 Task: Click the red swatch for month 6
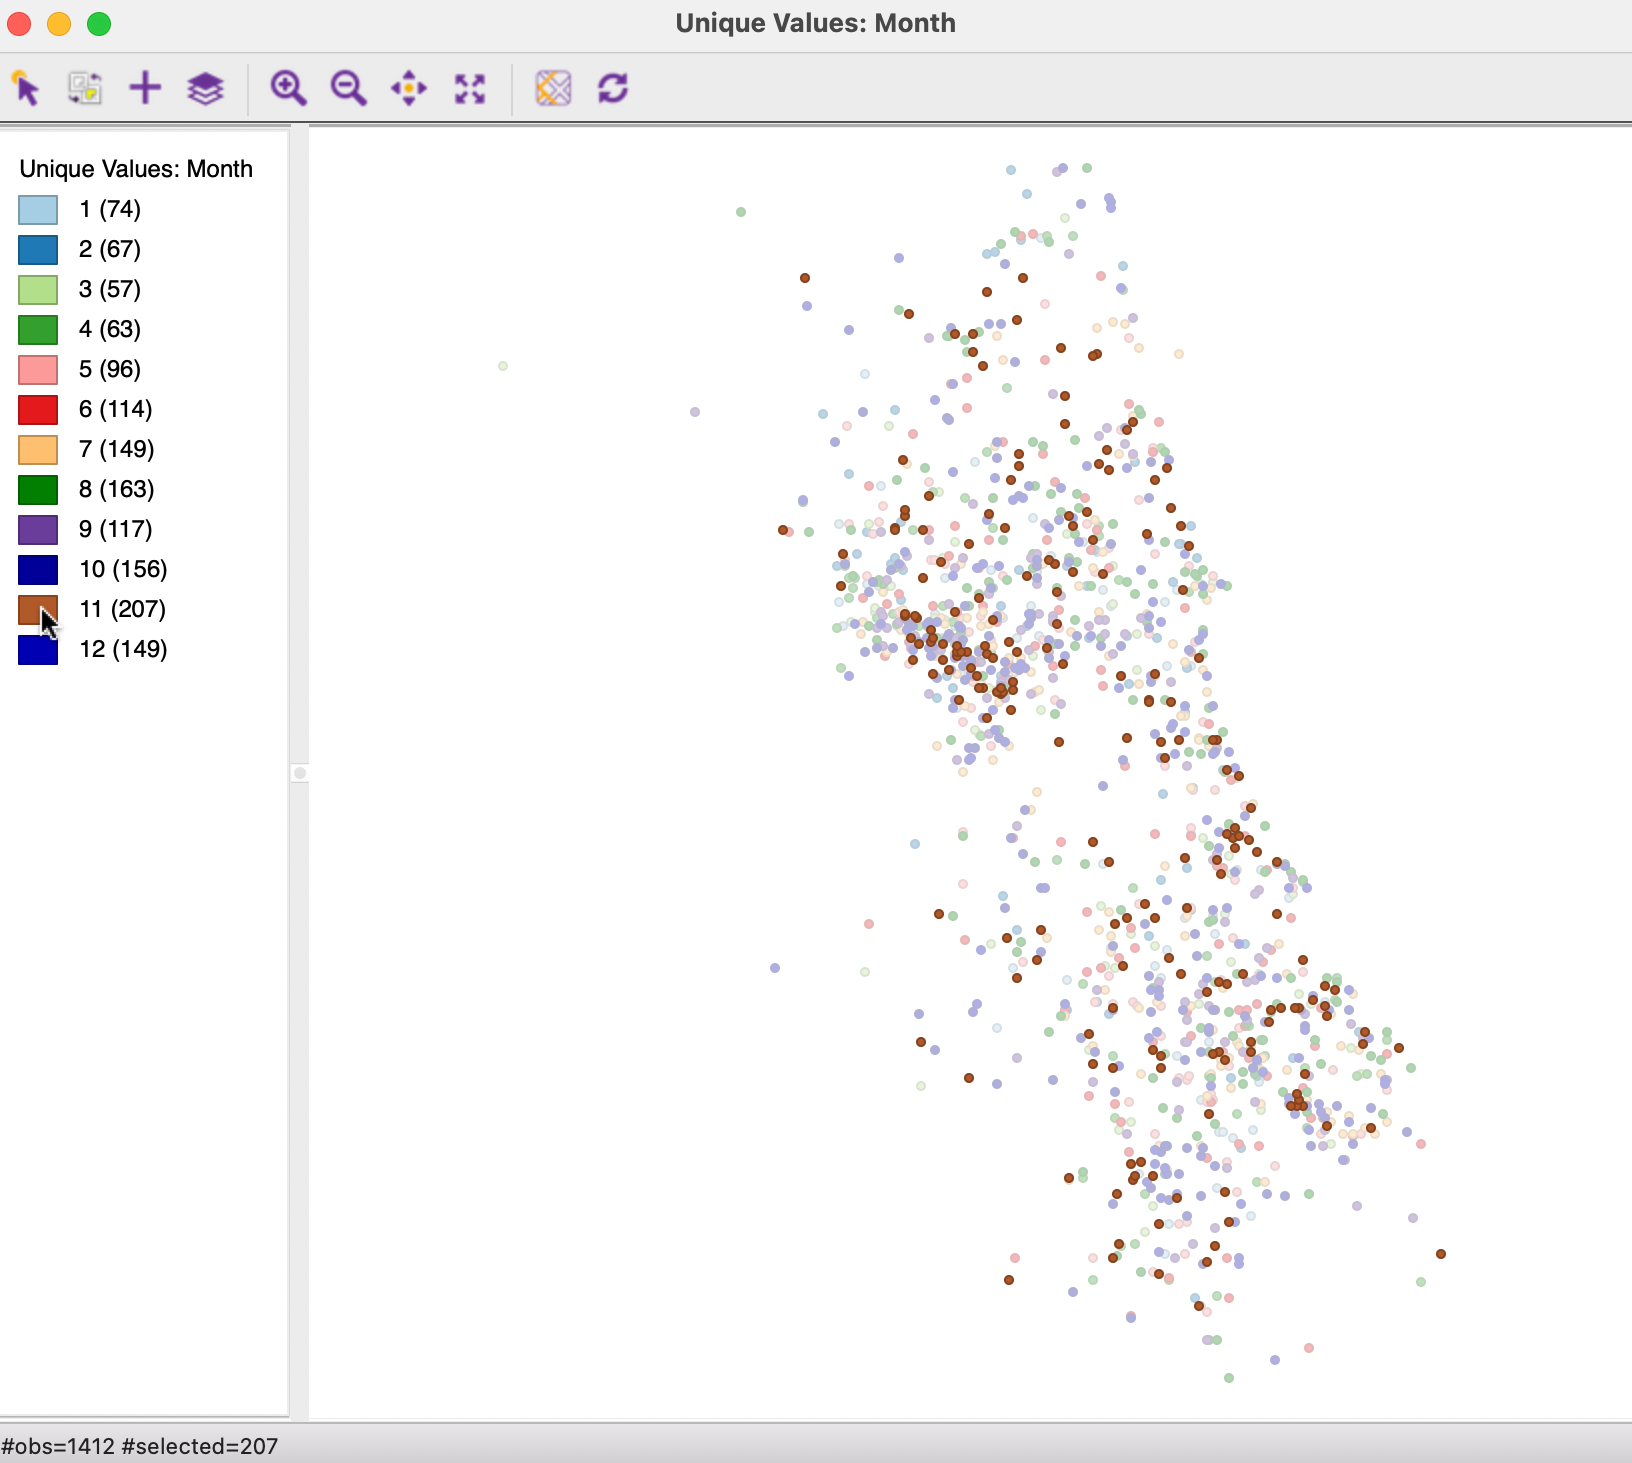coord(38,409)
